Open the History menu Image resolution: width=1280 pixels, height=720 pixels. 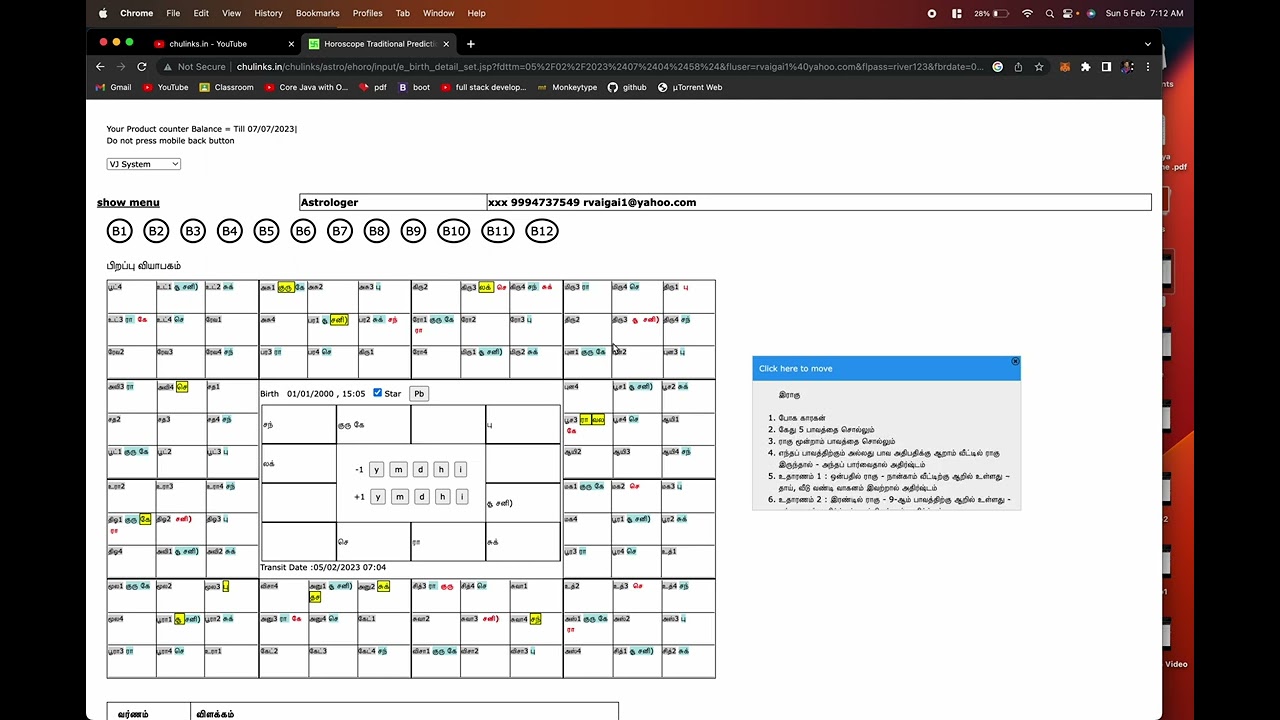pyautogui.click(x=268, y=13)
